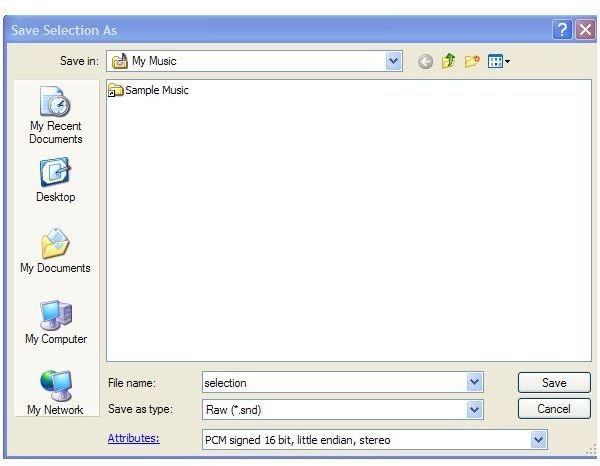Click the Sample Music folder name
Screen dimensions: 600x466
click(157, 90)
